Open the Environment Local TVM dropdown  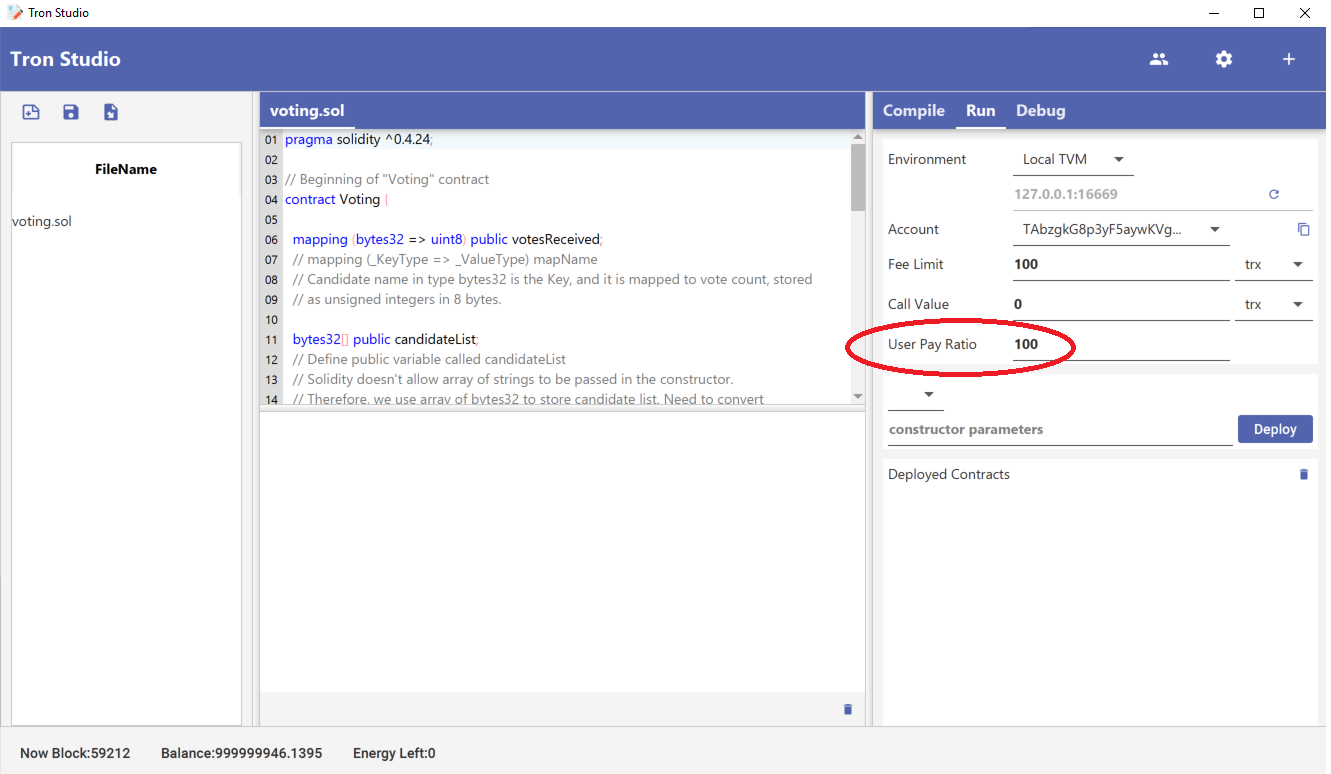[1073, 160]
